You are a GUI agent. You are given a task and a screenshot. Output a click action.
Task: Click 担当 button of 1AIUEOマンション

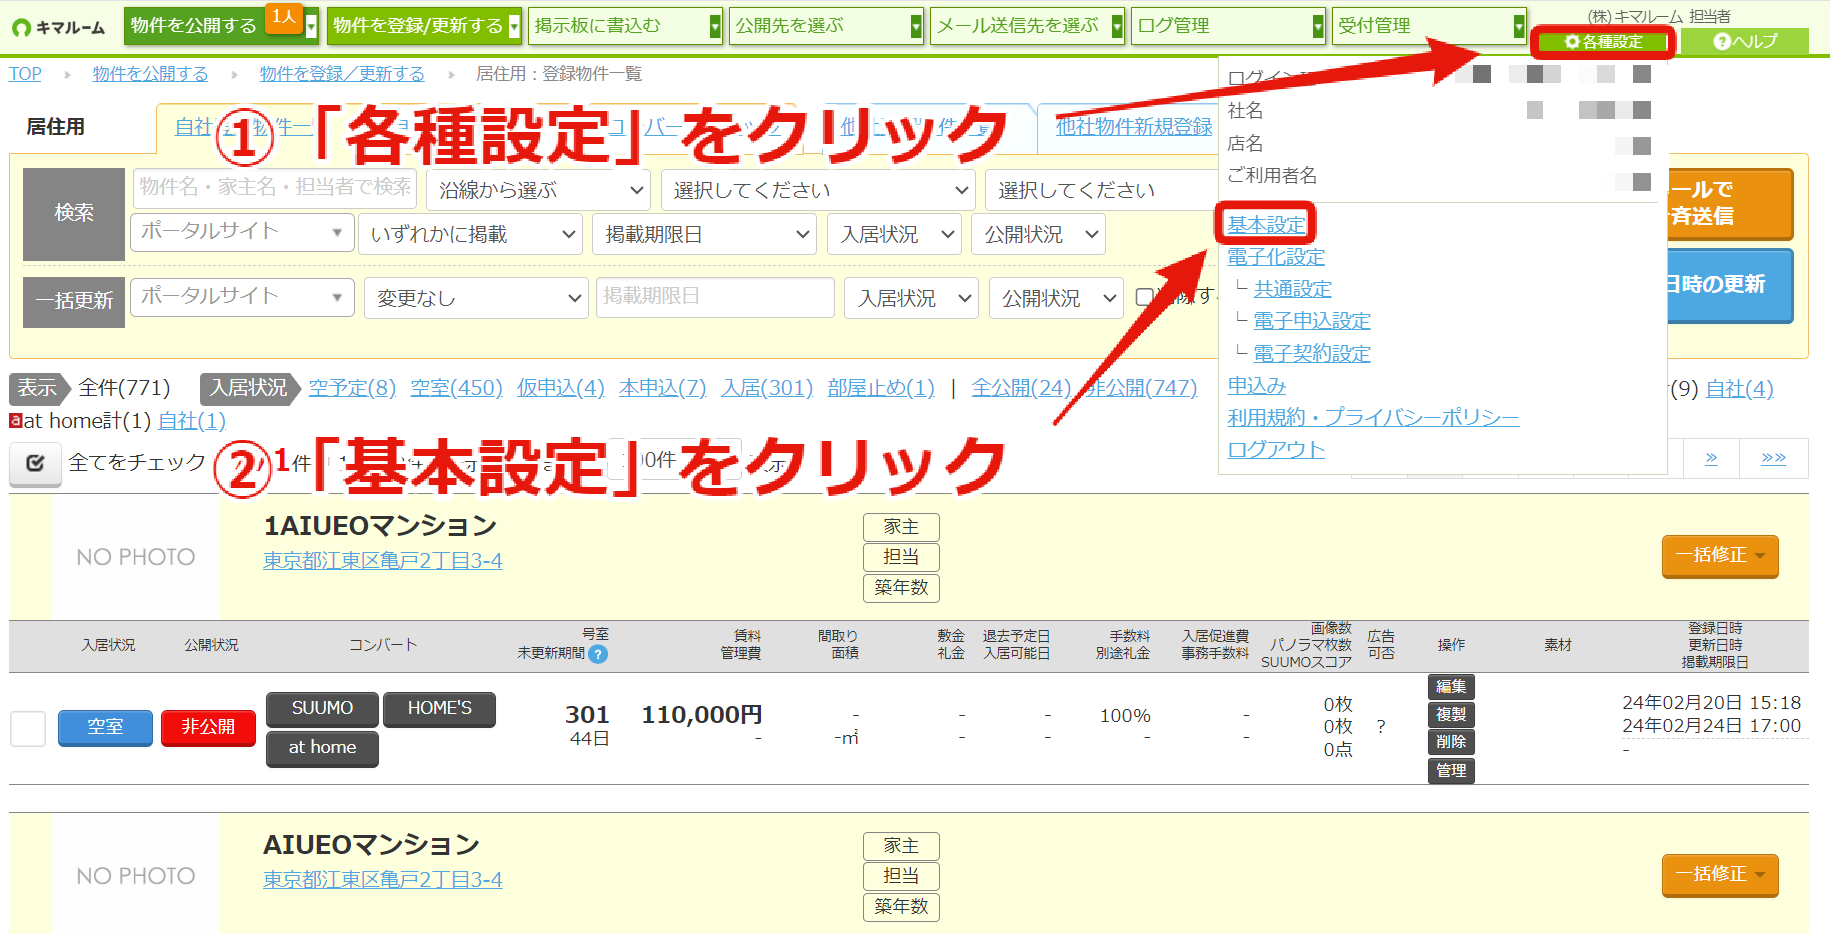901,557
